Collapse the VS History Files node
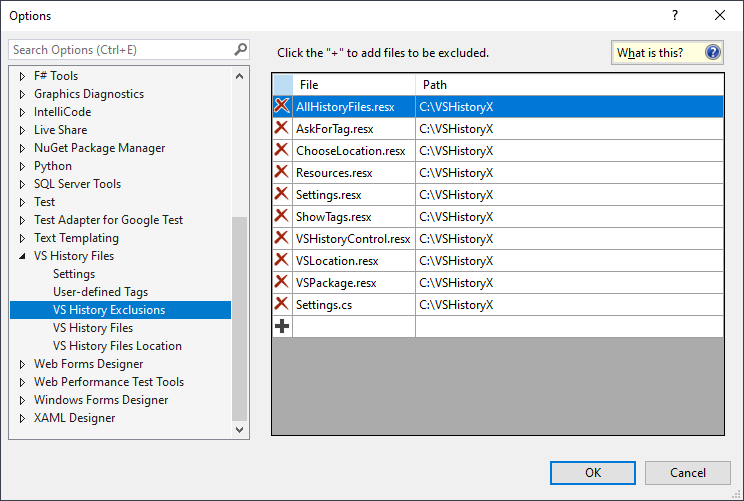This screenshot has width=744, height=501. click(22, 256)
